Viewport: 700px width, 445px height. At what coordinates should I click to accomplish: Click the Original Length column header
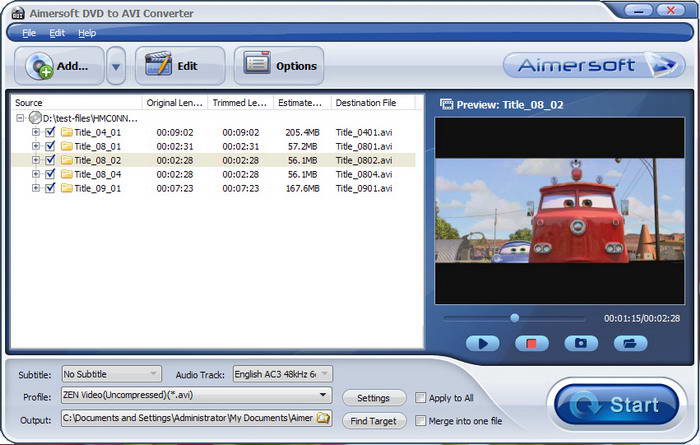pos(175,103)
